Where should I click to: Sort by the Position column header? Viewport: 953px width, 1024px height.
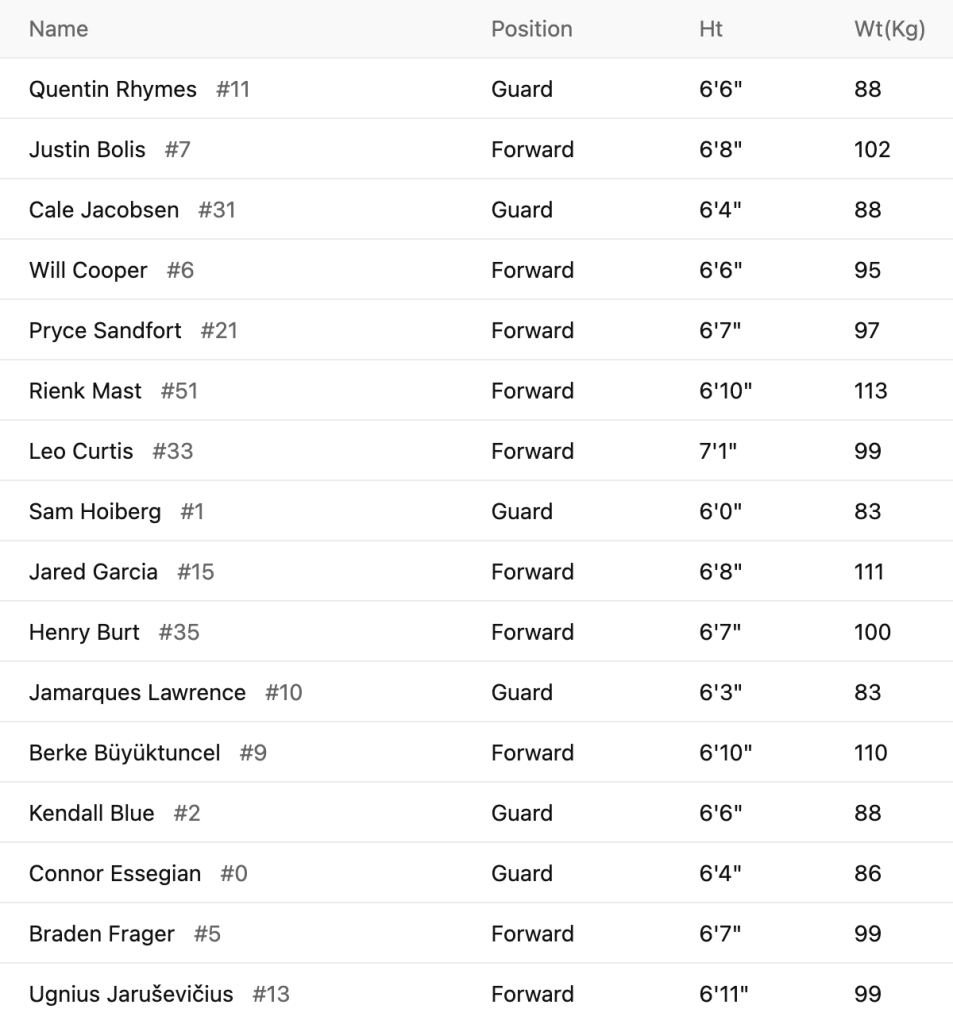pos(531,29)
